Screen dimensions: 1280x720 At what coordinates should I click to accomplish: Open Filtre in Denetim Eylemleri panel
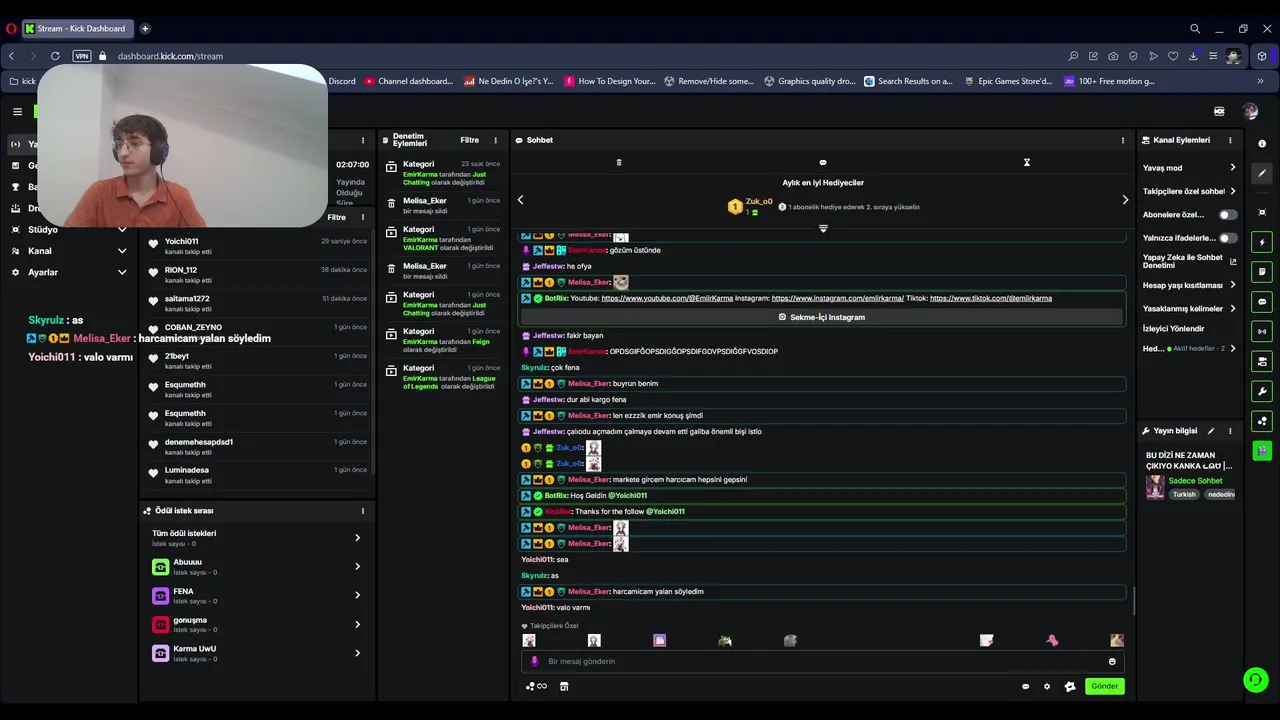click(469, 140)
